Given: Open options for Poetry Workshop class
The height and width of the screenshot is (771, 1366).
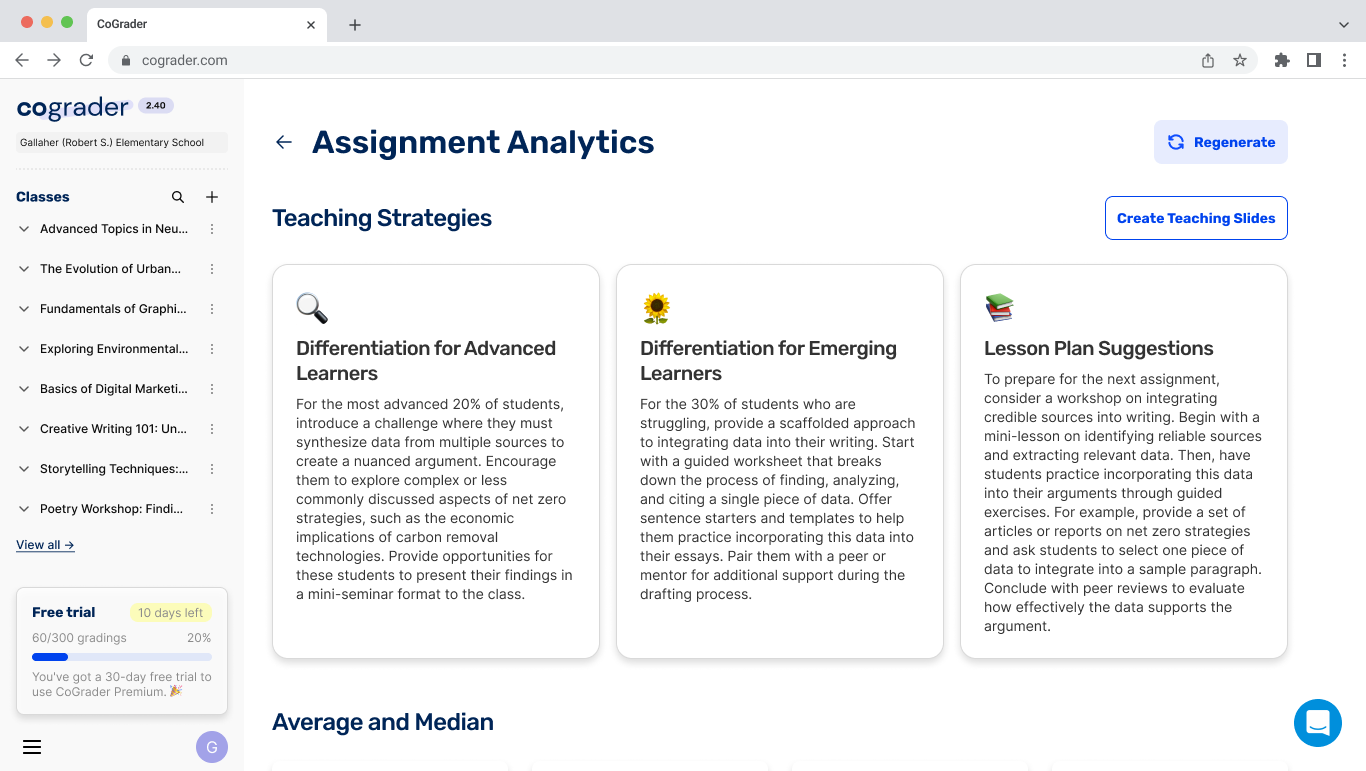Looking at the screenshot, I should pyautogui.click(x=212, y=509).
